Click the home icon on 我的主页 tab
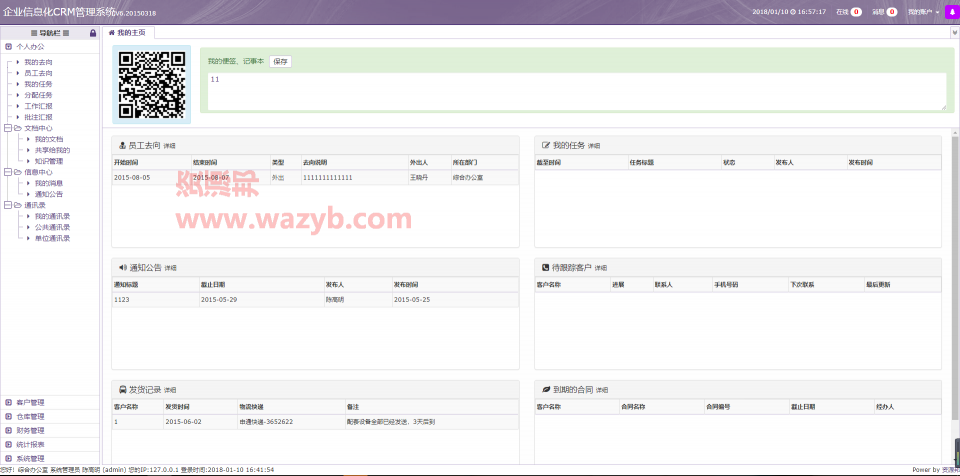960x476 pixels. click(x=111, y=32)
